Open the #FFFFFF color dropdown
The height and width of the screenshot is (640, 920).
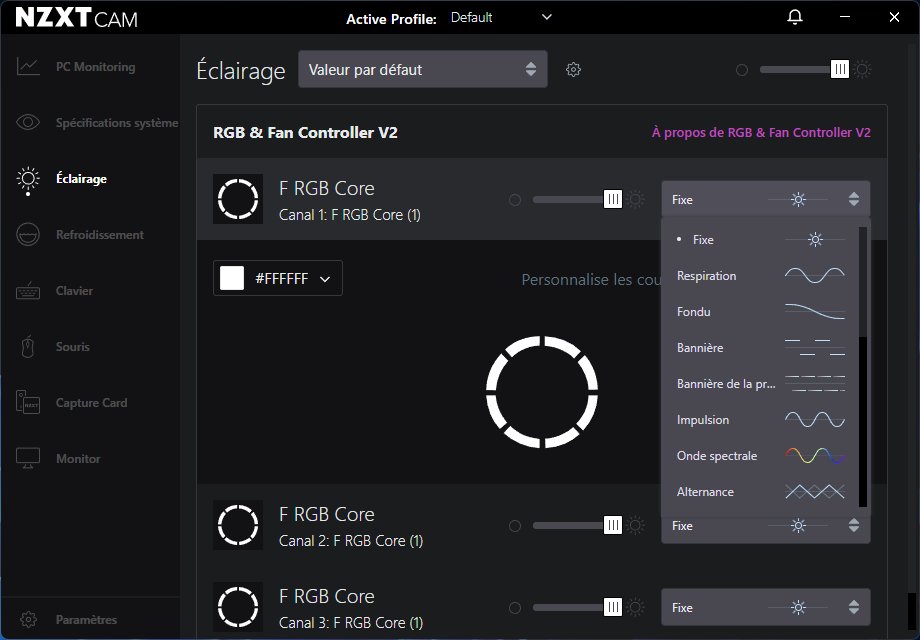click(278, 279)
